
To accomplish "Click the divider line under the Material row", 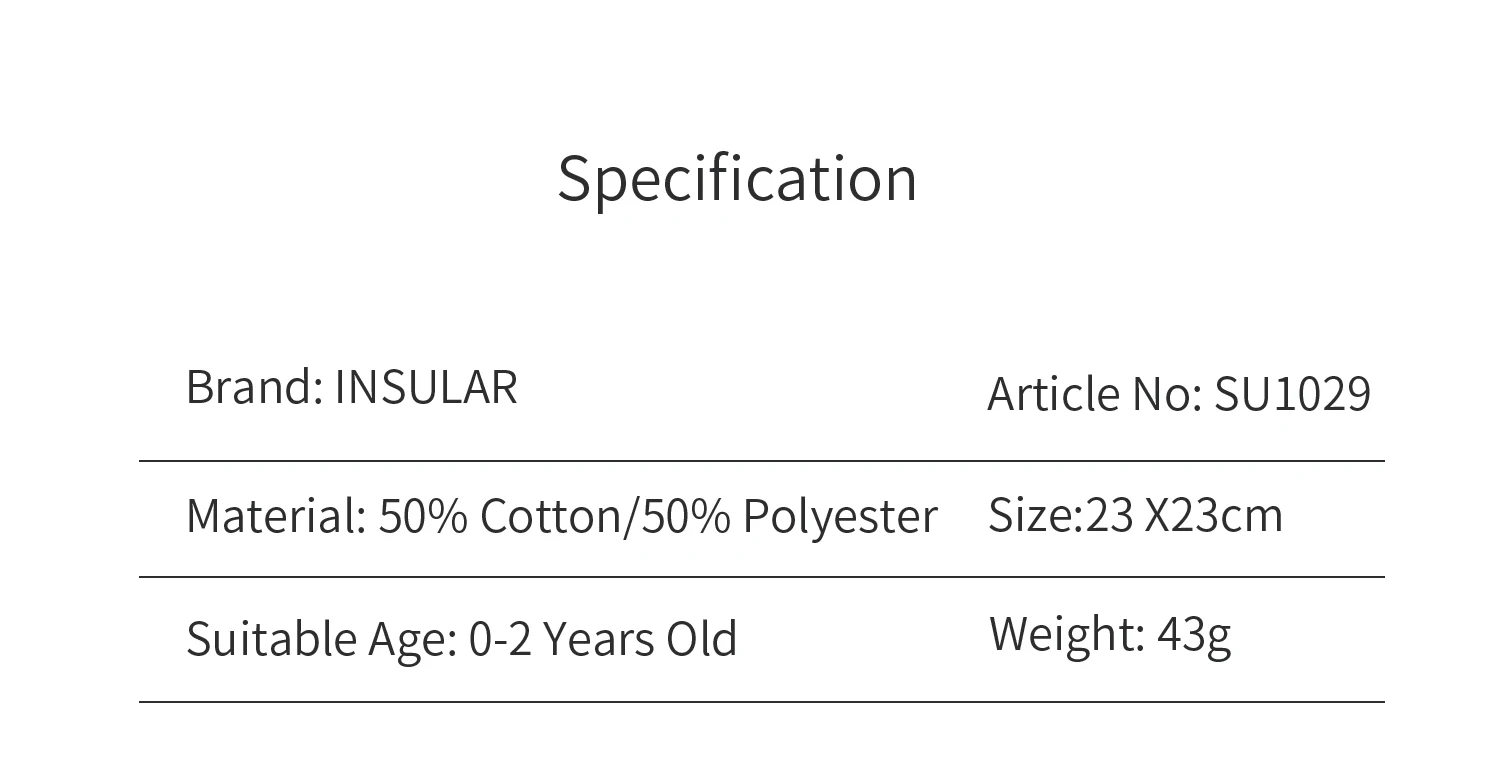I will point(761,577).
